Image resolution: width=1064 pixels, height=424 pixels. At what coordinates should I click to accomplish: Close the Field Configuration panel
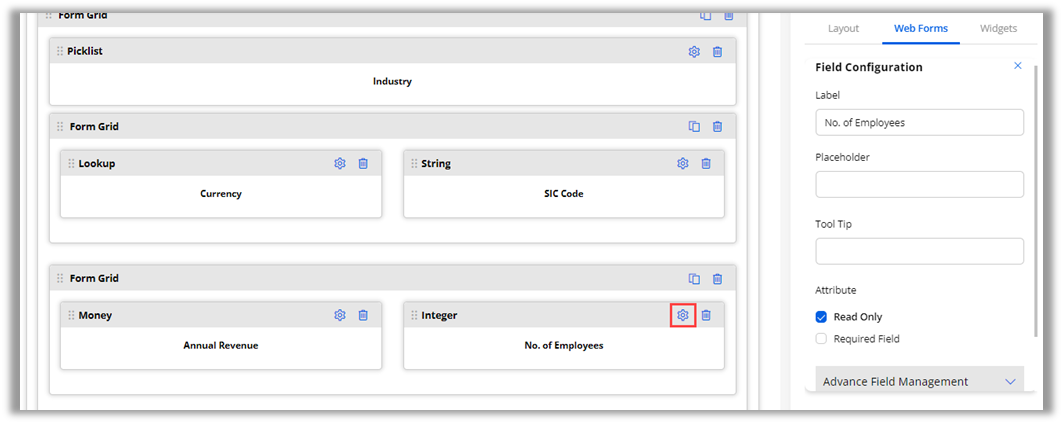pos(1018,66)
